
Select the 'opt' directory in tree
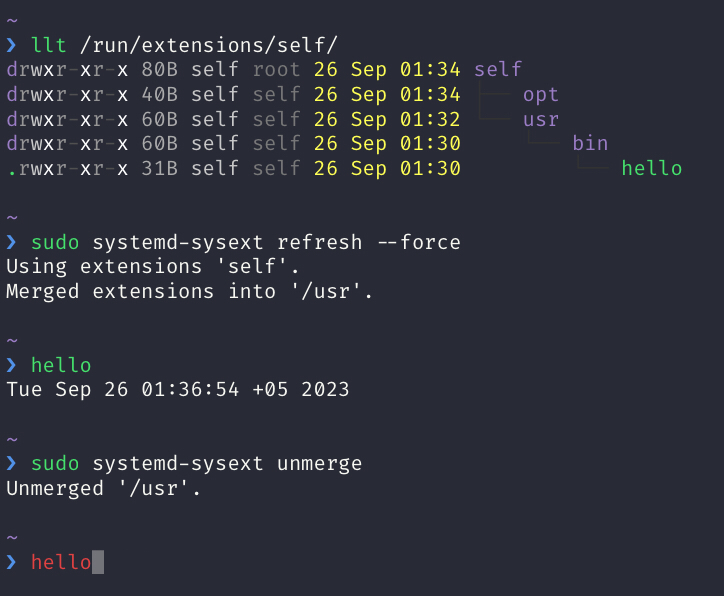(541, 95)
